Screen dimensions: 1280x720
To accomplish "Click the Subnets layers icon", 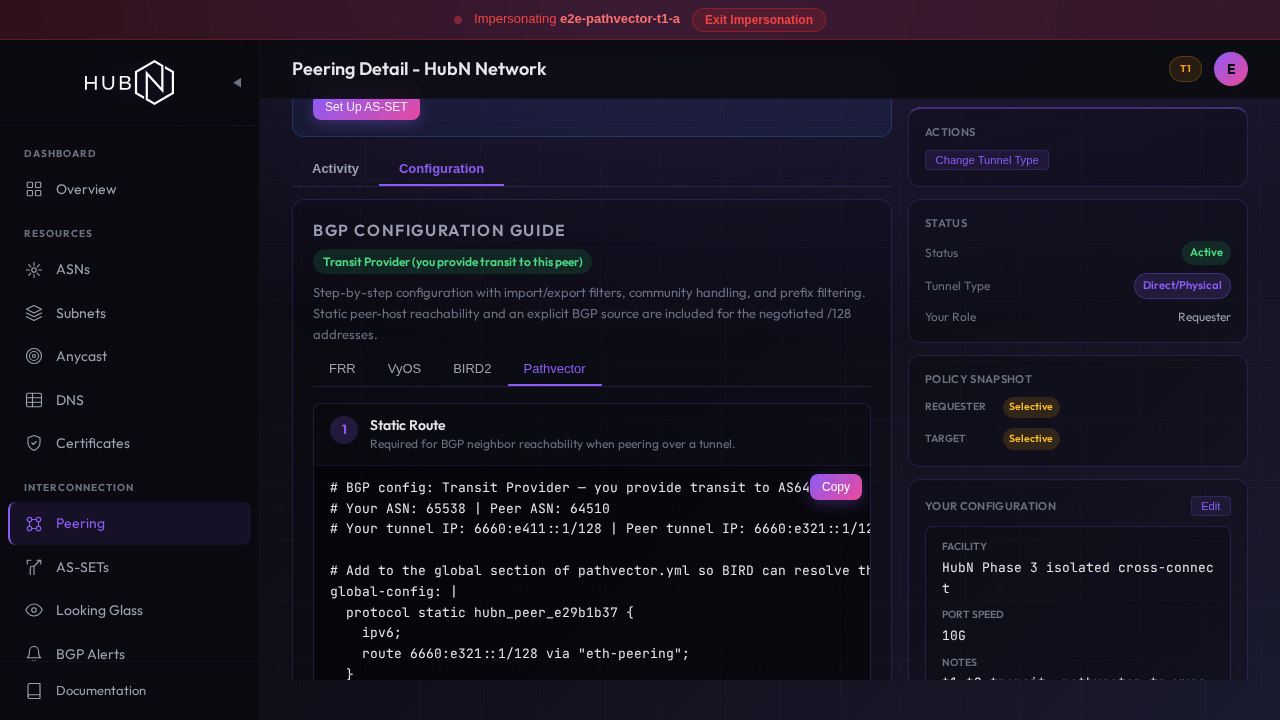I will click(x=34, y=313).
